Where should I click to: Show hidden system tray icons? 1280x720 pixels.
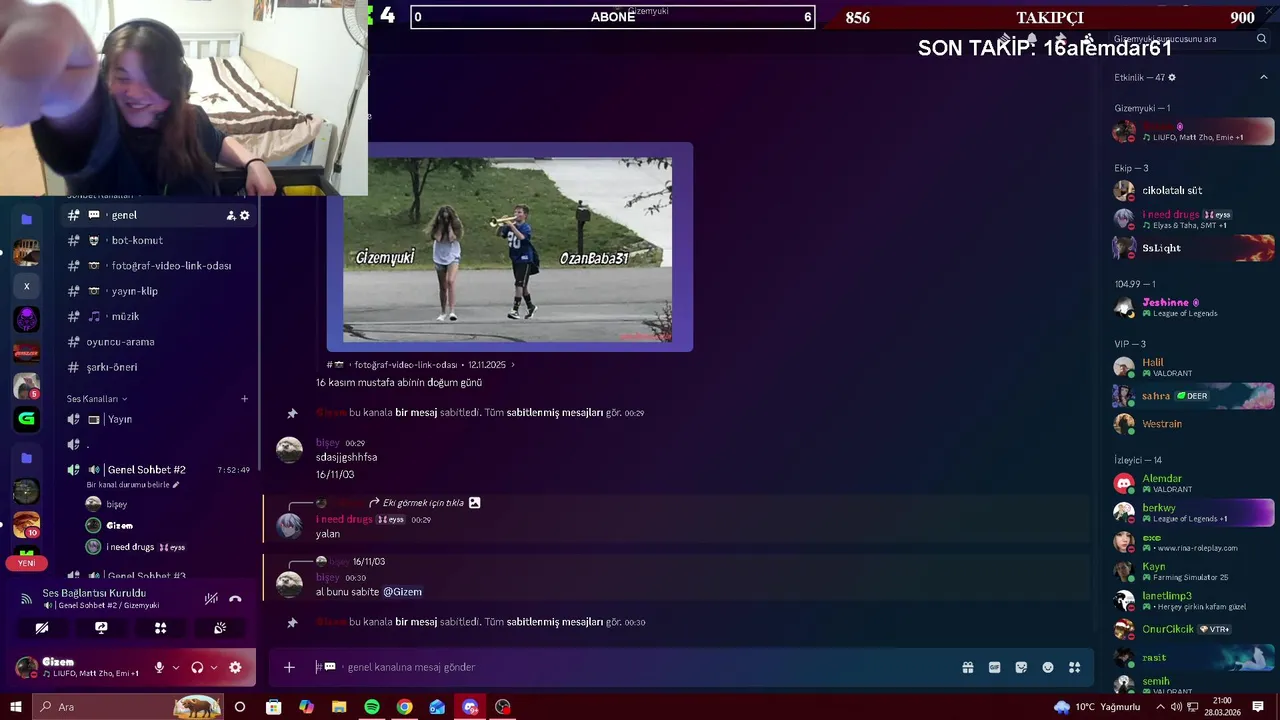click(x=1160, y=707)
